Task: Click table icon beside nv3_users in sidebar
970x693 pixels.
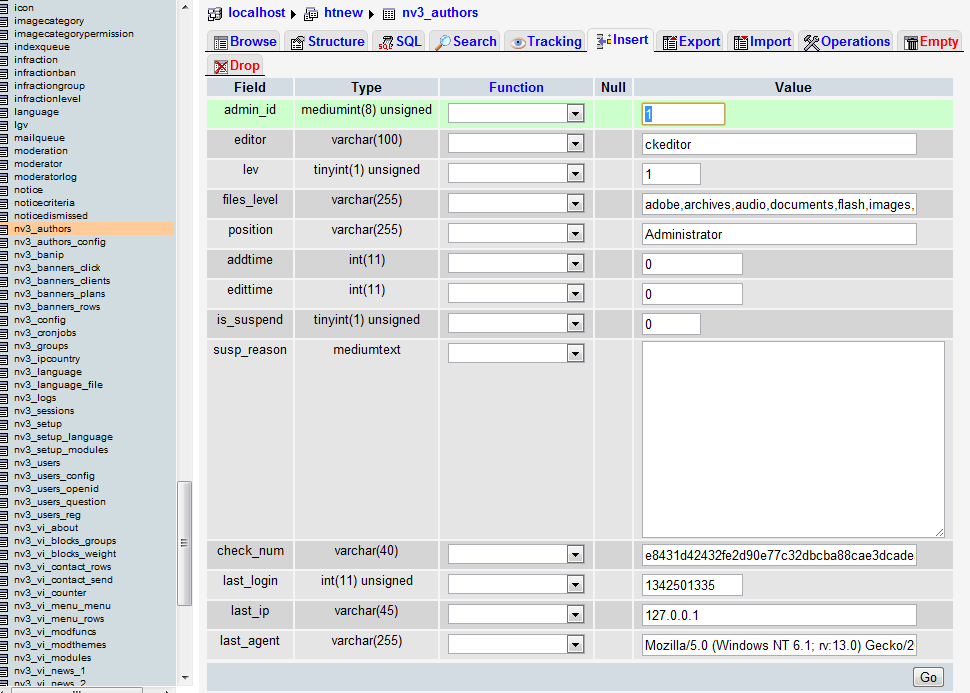Action: click(x=4, y=463)
